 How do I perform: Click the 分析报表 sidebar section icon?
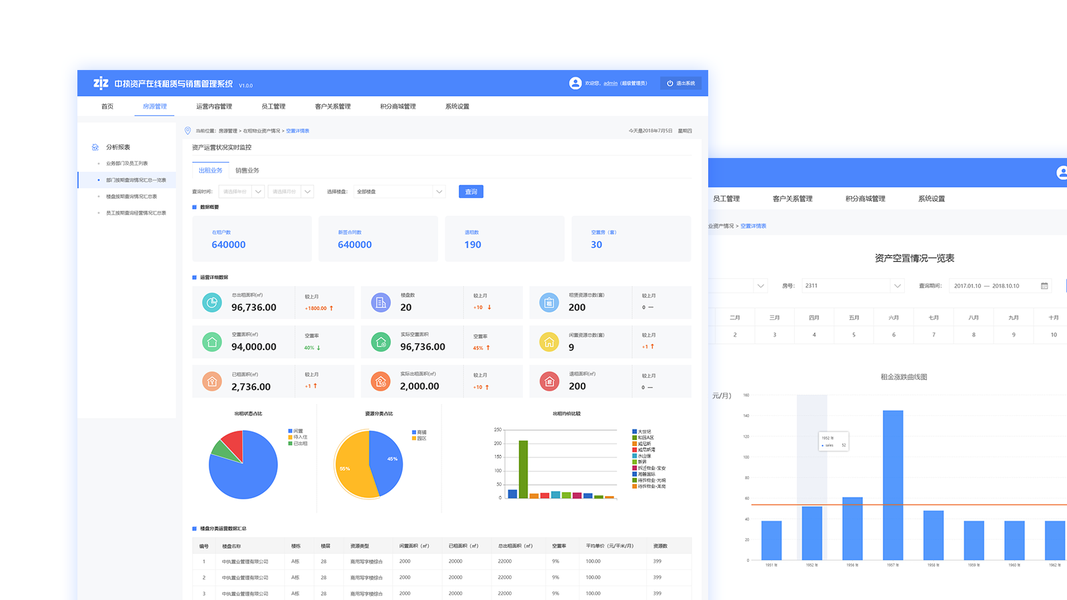tap(95, 147)
